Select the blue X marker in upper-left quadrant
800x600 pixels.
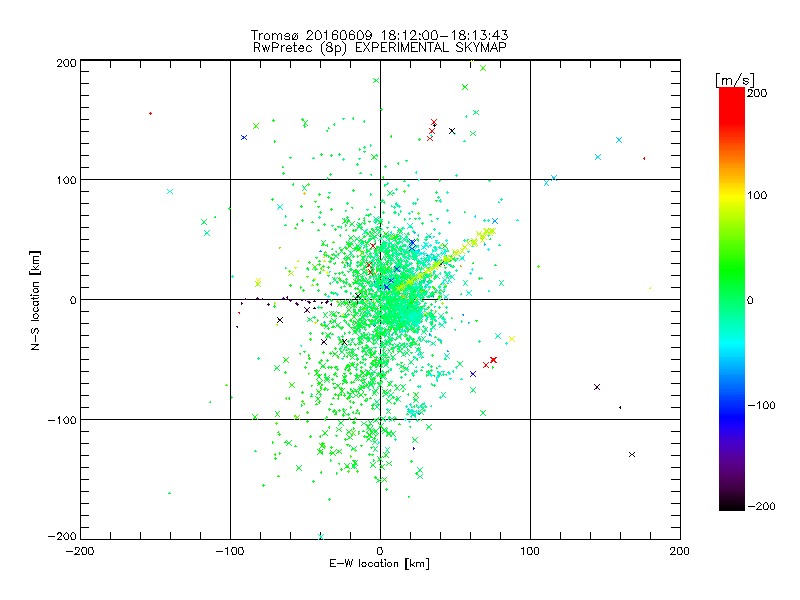[x=244, y=138]
